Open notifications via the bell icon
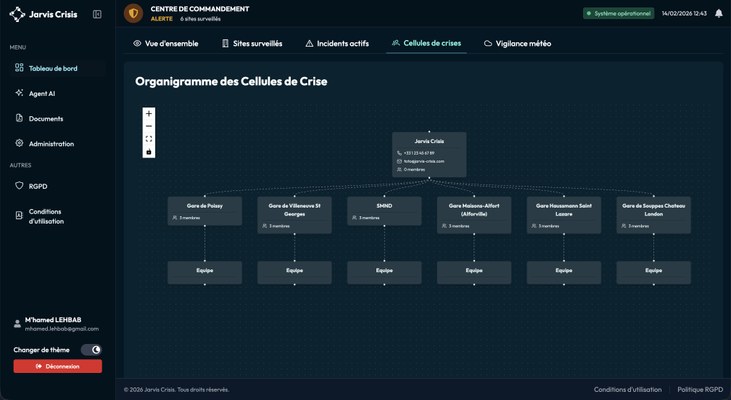Image resolution: width=731 pixels, height=400 pixels. coord(718,14)
